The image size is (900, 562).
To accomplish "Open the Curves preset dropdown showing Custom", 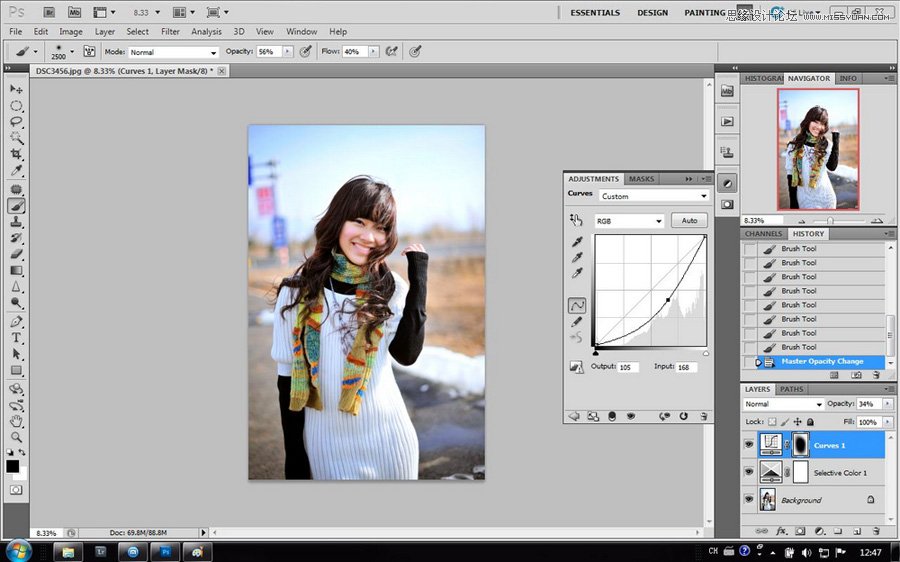I will tap(654, 196).
